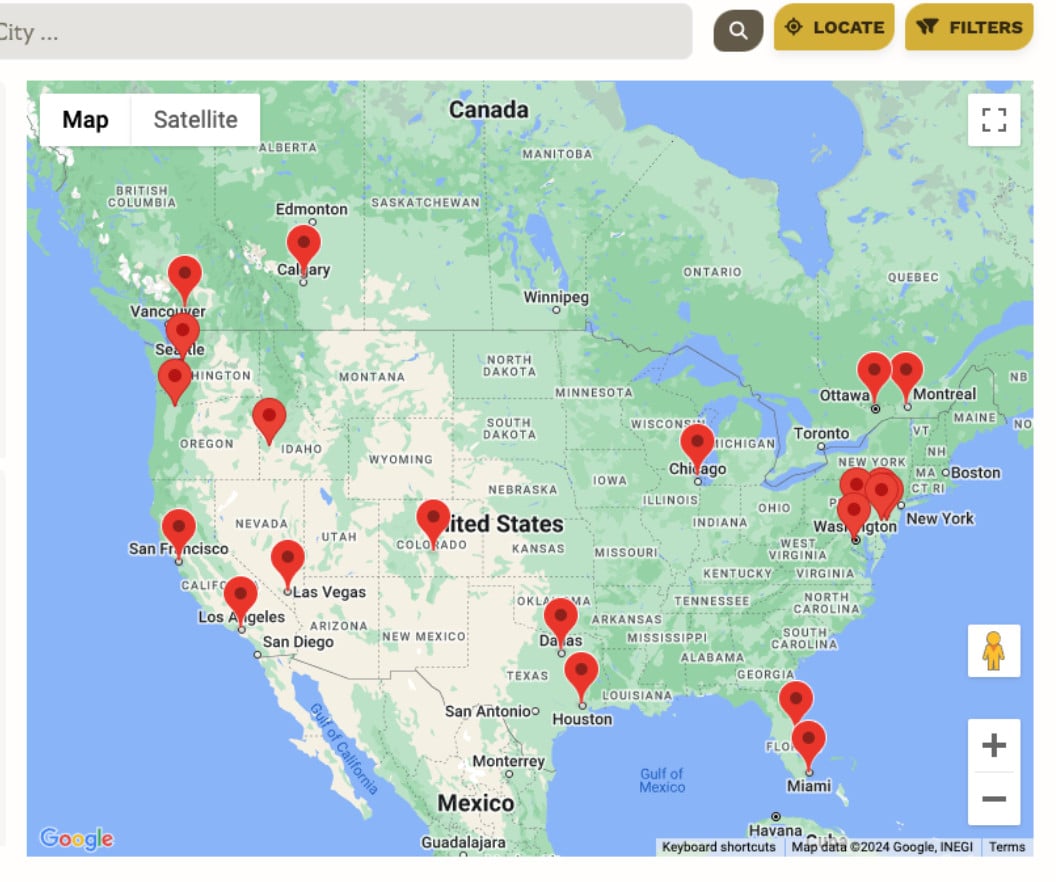Open the Las Vegas location marker
Image resolution: width=1056 pixels, height=882 pixels.
click(x=287, y=561)
